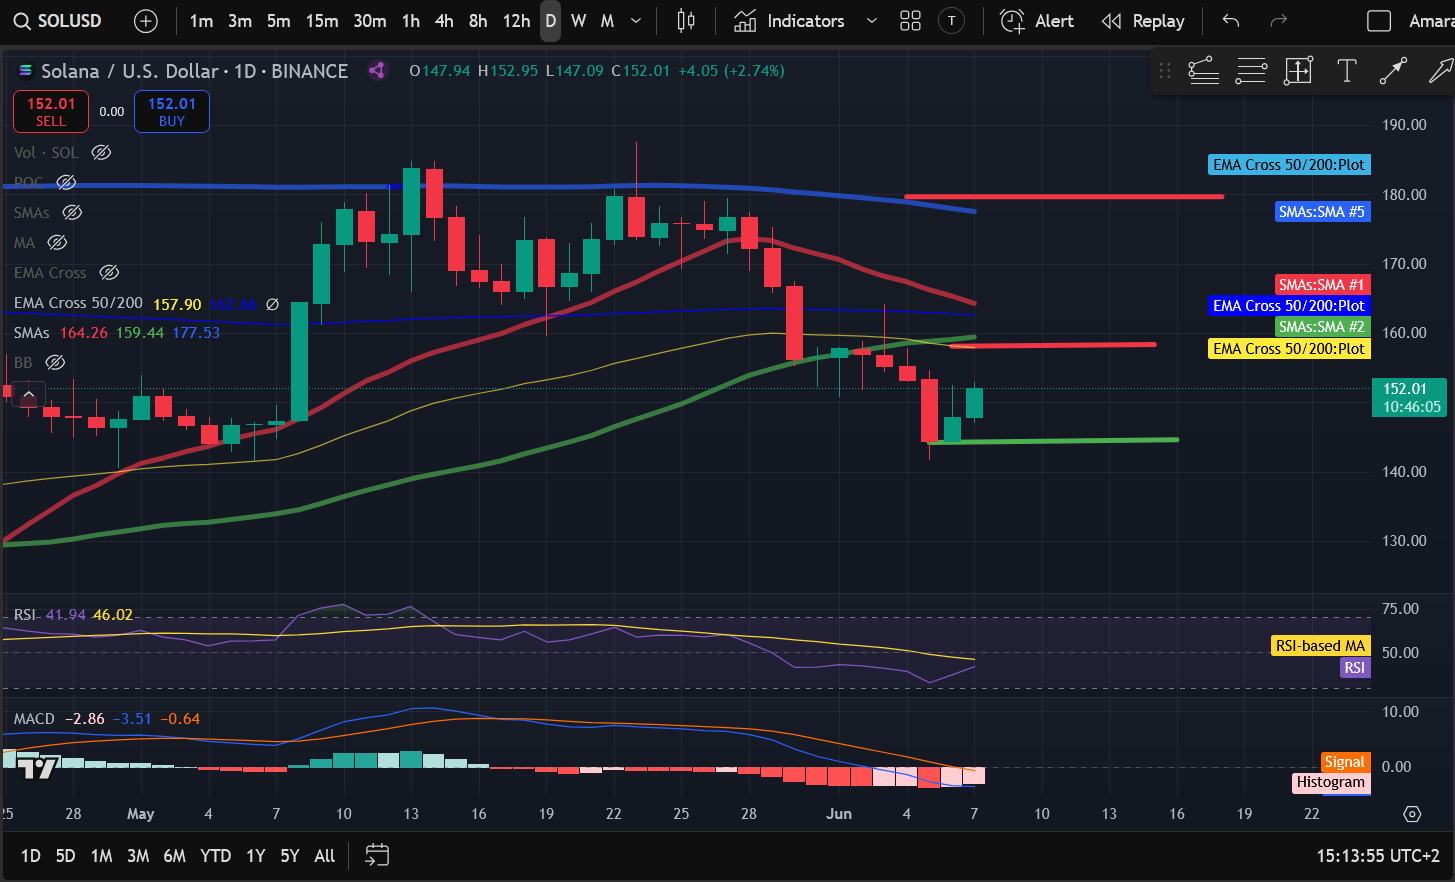Screen dimensions: 1455x882
Task: Set the 1M date range
Action: click(x=101, y=856)
